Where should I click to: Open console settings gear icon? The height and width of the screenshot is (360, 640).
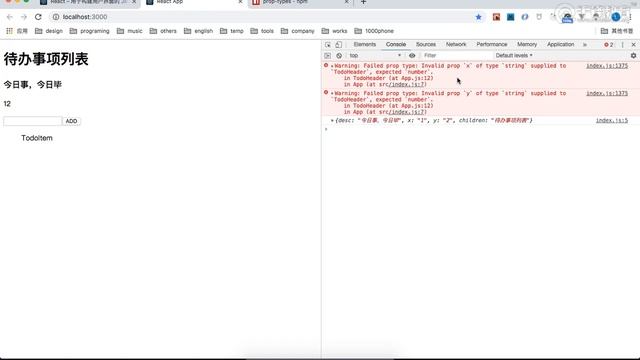[633, 56]
